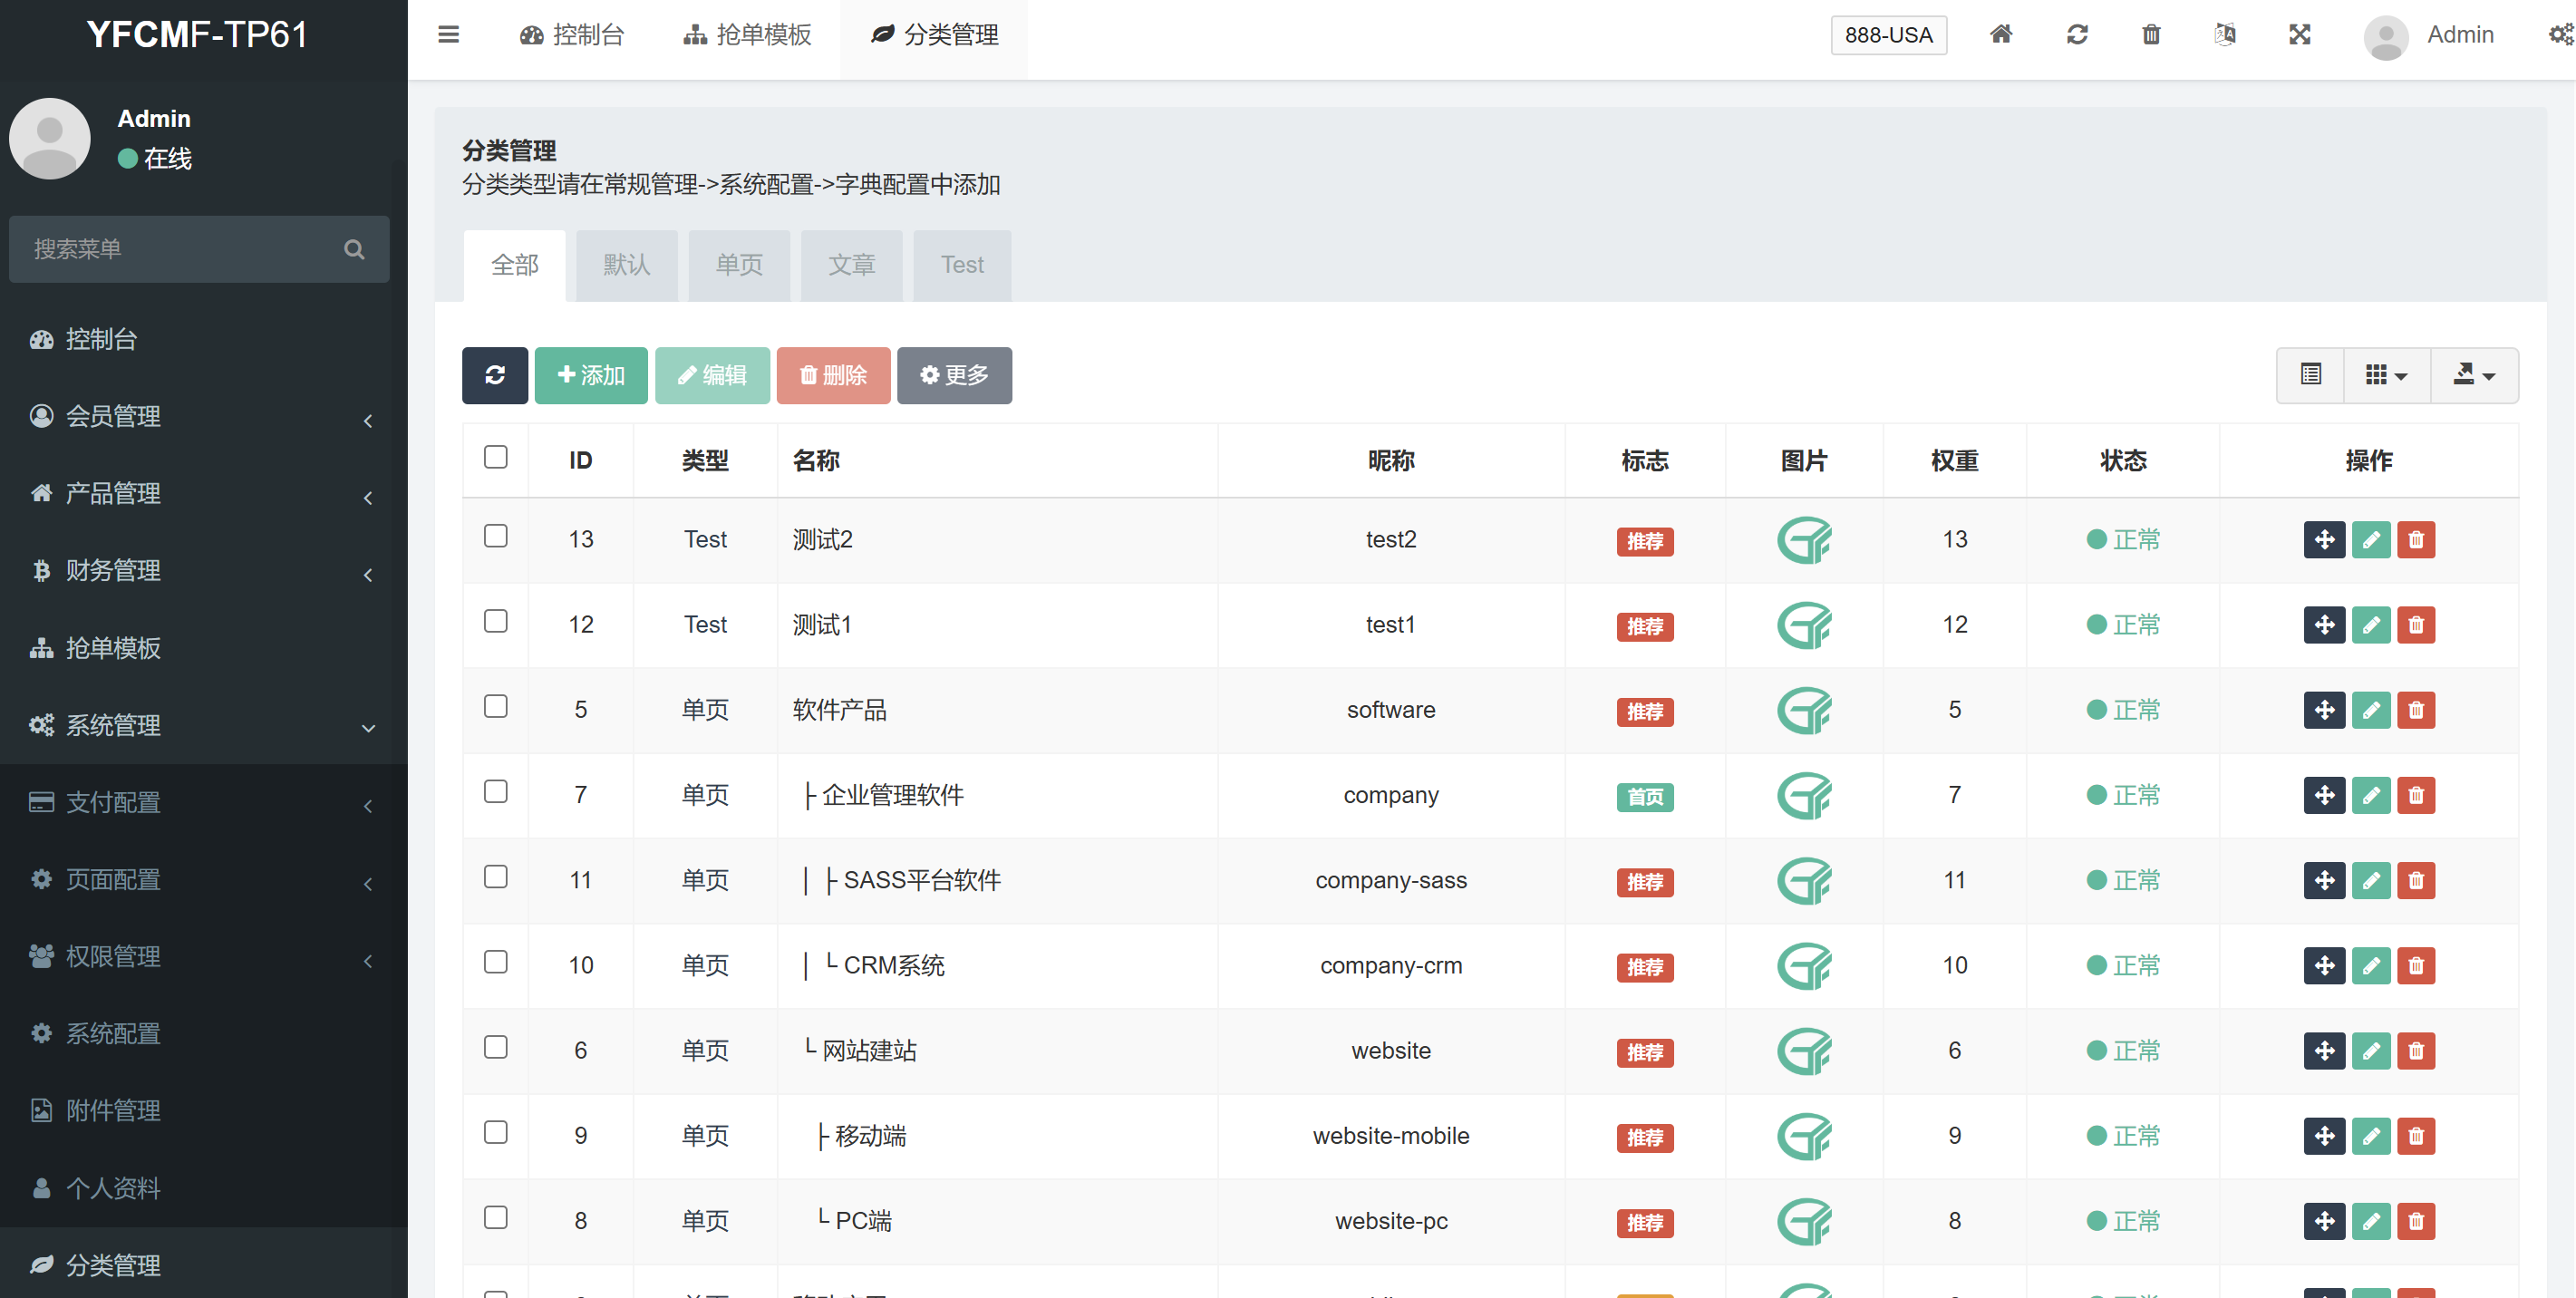Check the checkbox for row ID 13
Image resolution: width=2576 pixels, height=1298 pixels.
click(495, 536)
